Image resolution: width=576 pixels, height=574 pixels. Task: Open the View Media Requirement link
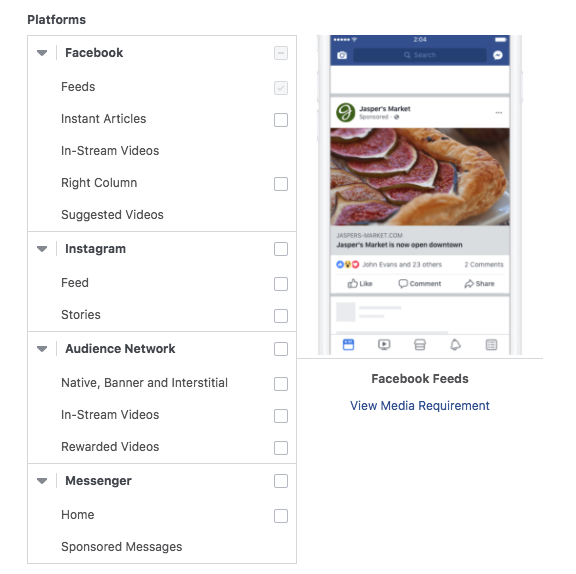(420, 405)
